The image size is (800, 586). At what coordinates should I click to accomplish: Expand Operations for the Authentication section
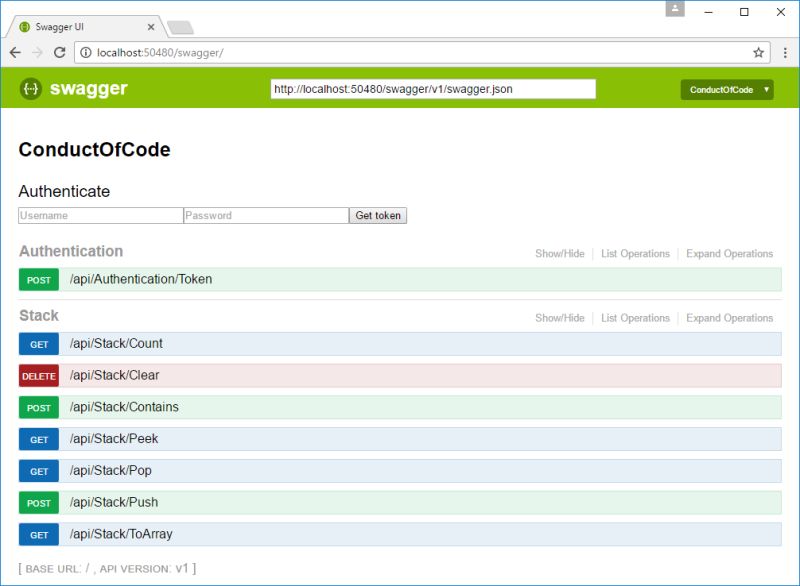pos(729,253)
